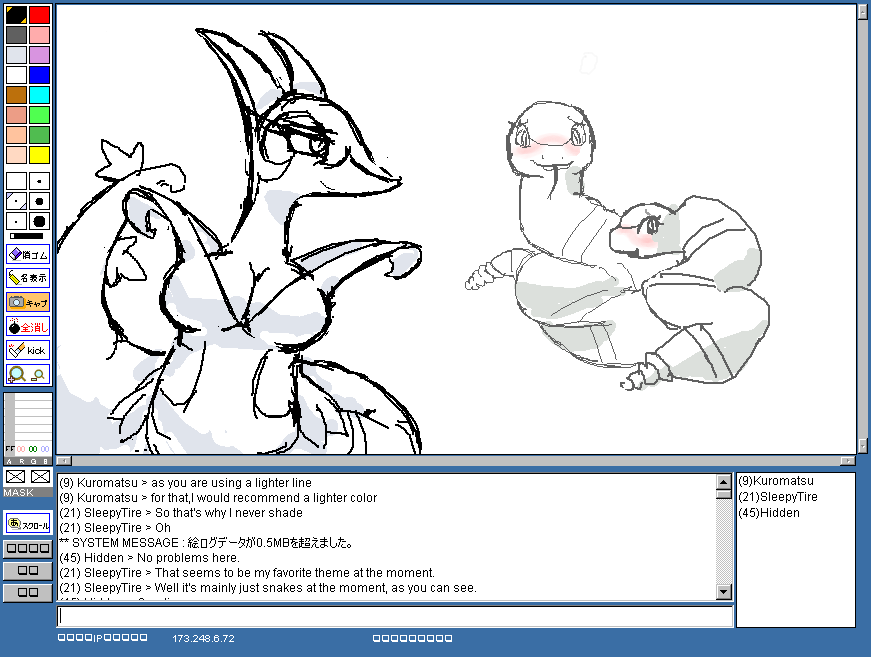Select the smallest dot brush size
Viewport: 871px width, 657px height.
39,181
